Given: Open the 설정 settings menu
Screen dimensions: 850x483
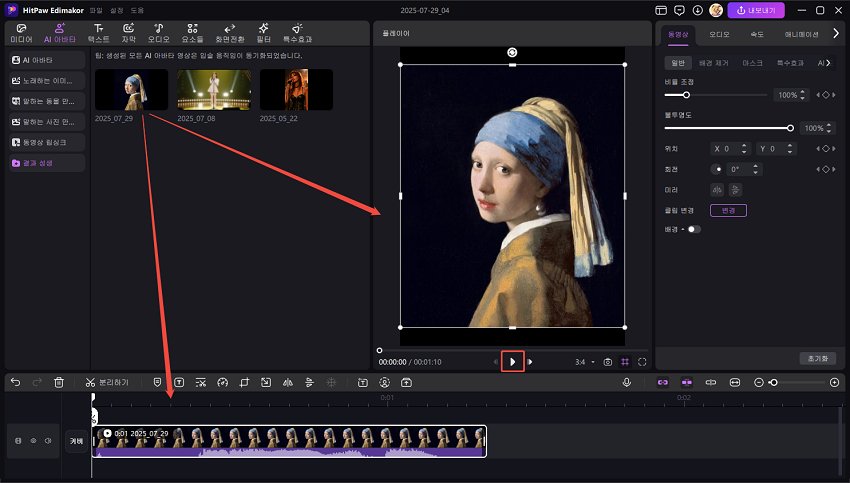Looking at the screenshot, I should tap(117, 10).
